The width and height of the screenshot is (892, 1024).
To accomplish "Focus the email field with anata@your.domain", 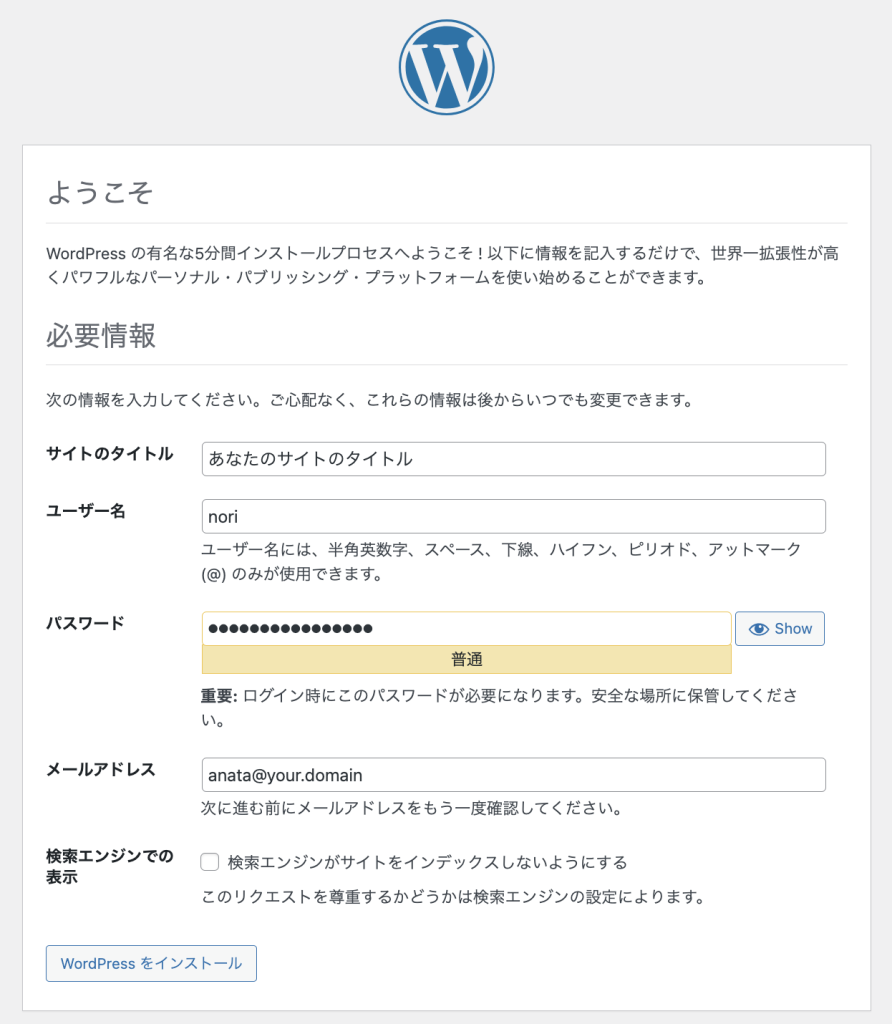I will [513, 775].
